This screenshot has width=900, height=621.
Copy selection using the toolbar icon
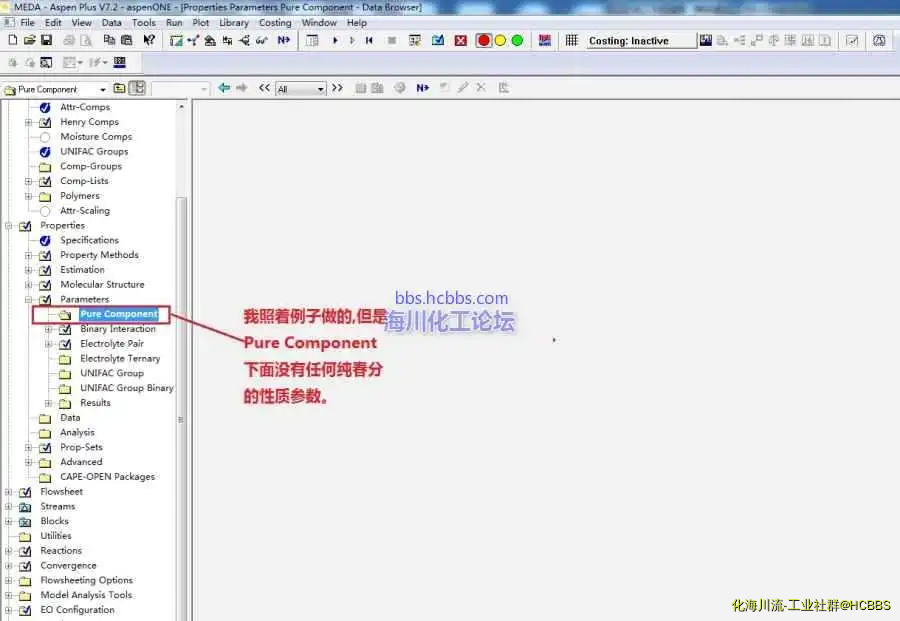pos(109,40)
